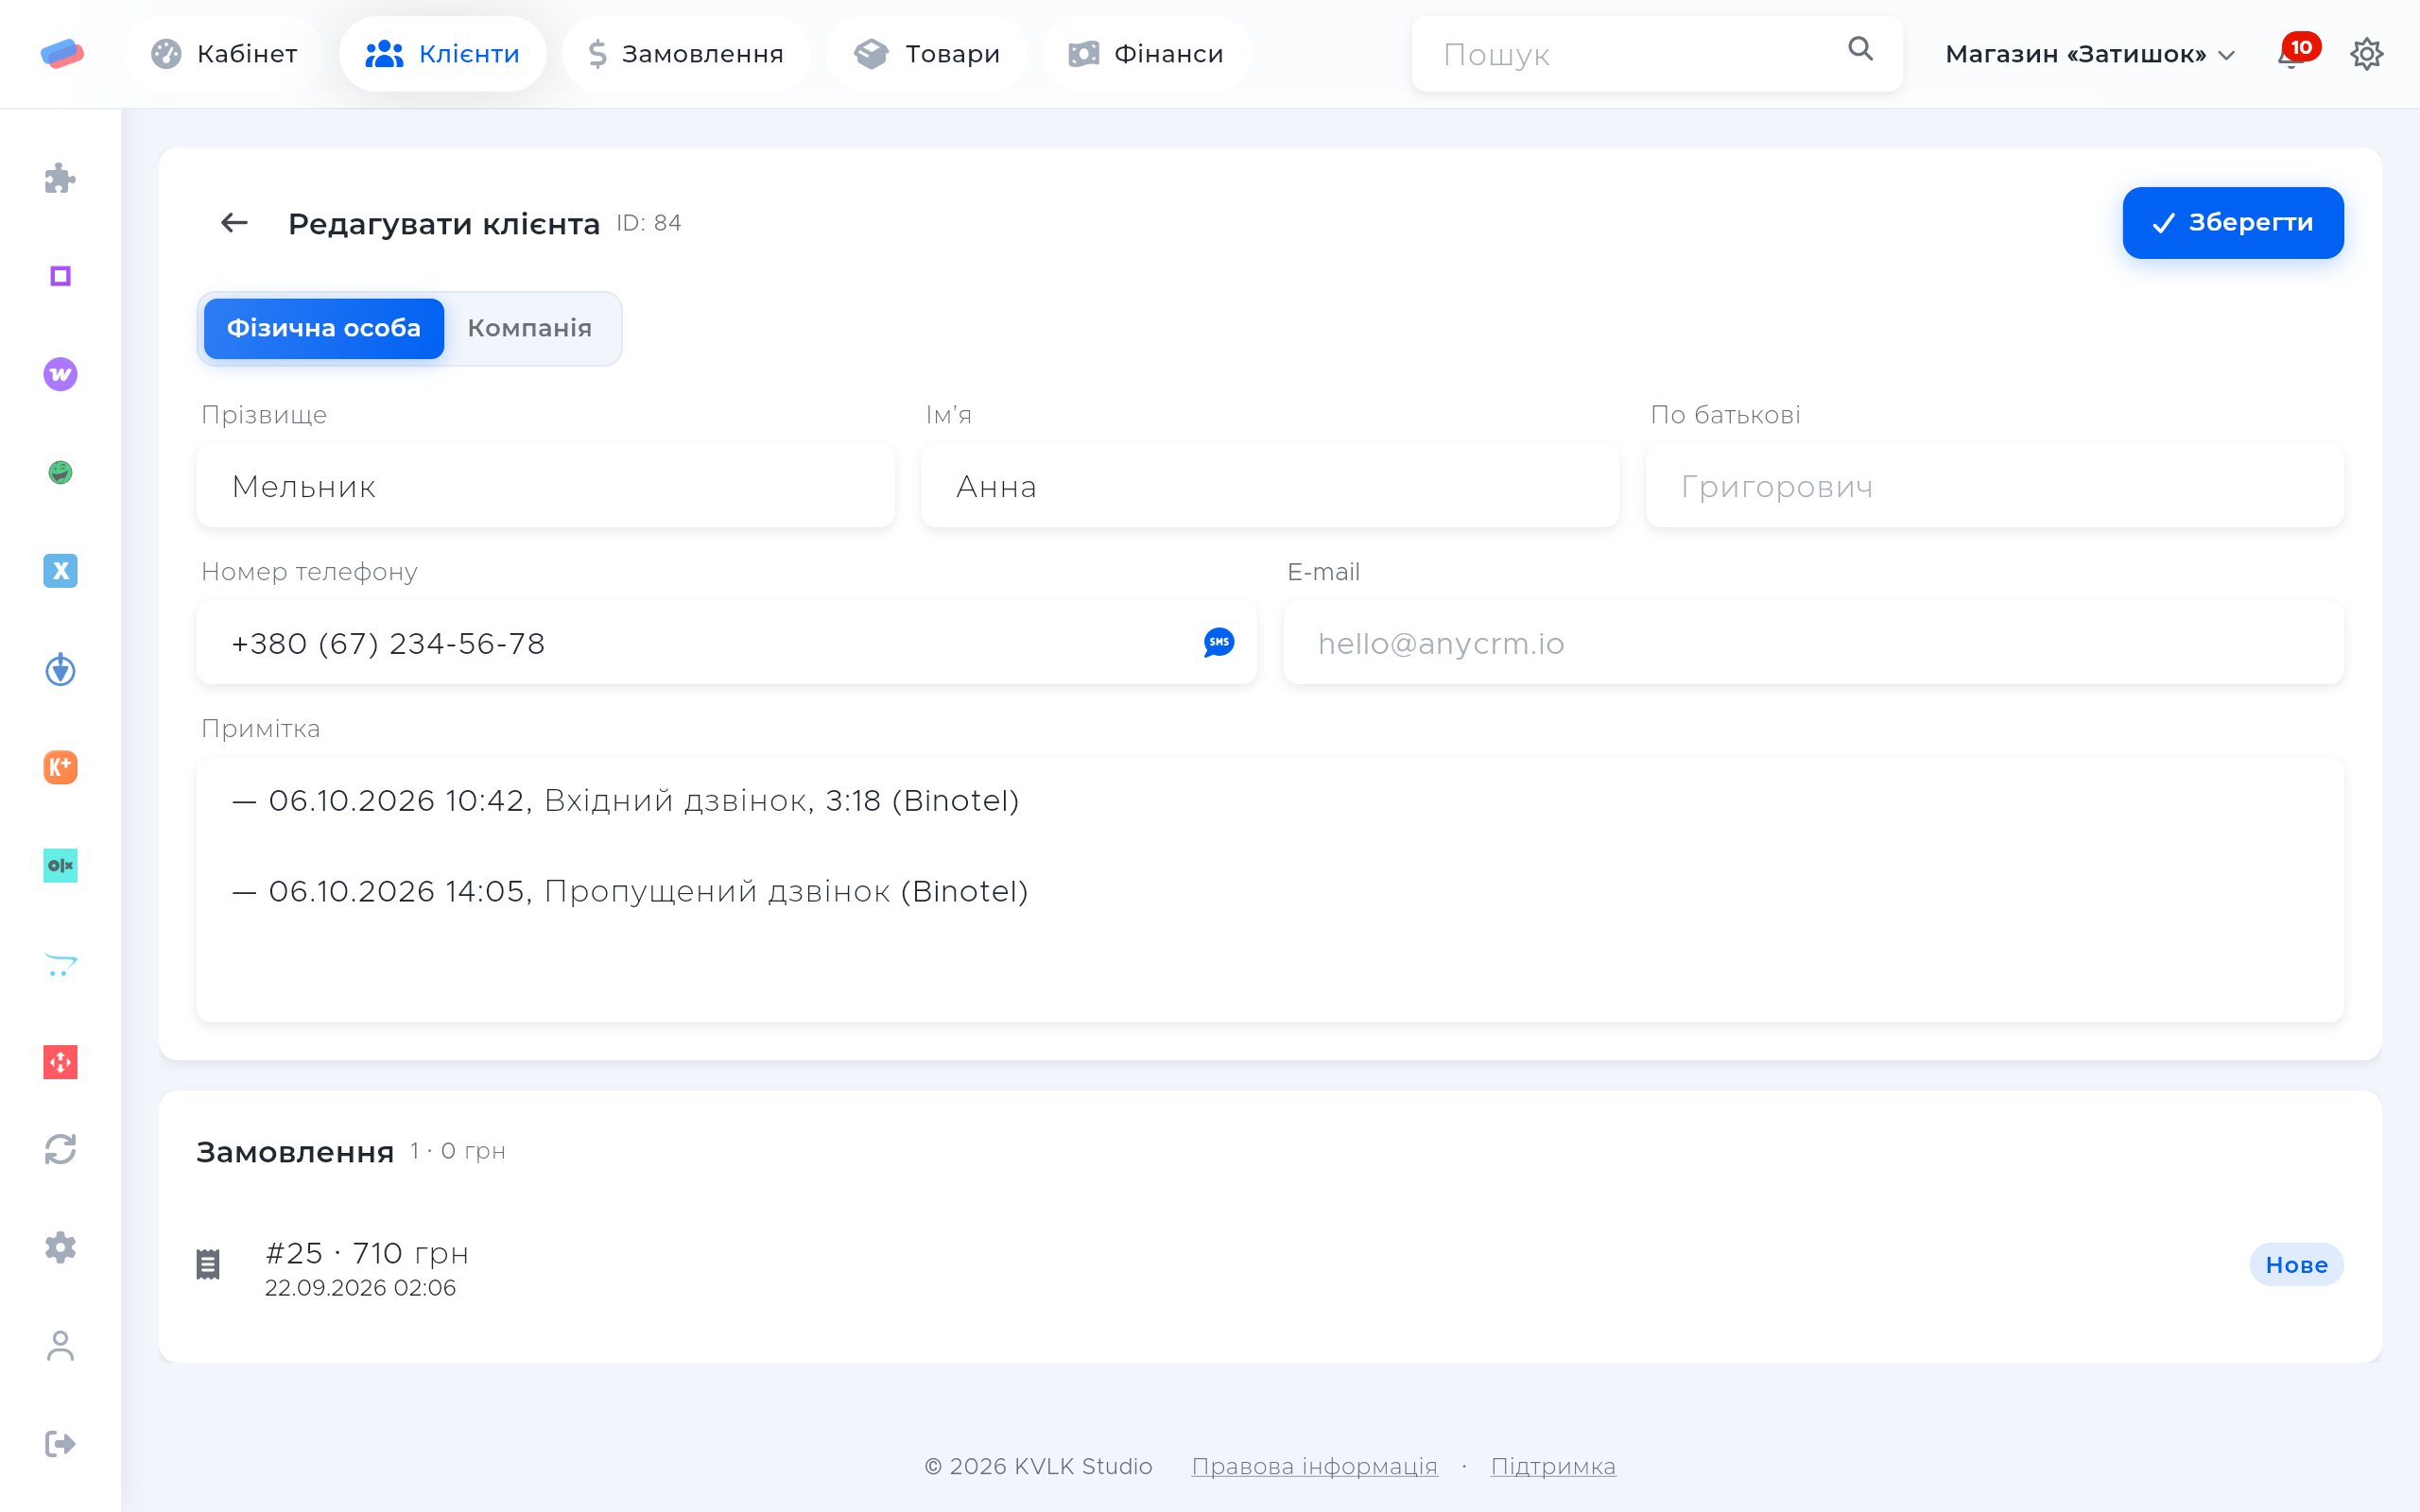Click the receipt icon for order #25
This screenshot has height=1512, width=2420.
click(x=208, y=1264)
